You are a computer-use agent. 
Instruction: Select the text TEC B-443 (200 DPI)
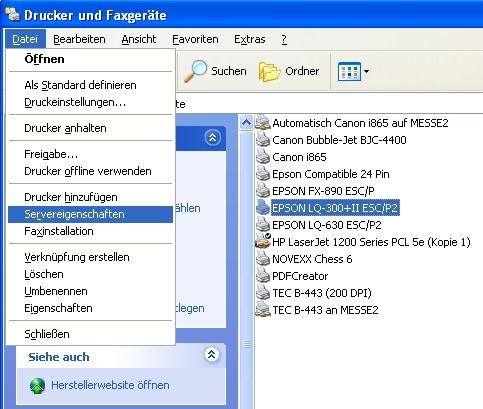click(x=322, y=293)
